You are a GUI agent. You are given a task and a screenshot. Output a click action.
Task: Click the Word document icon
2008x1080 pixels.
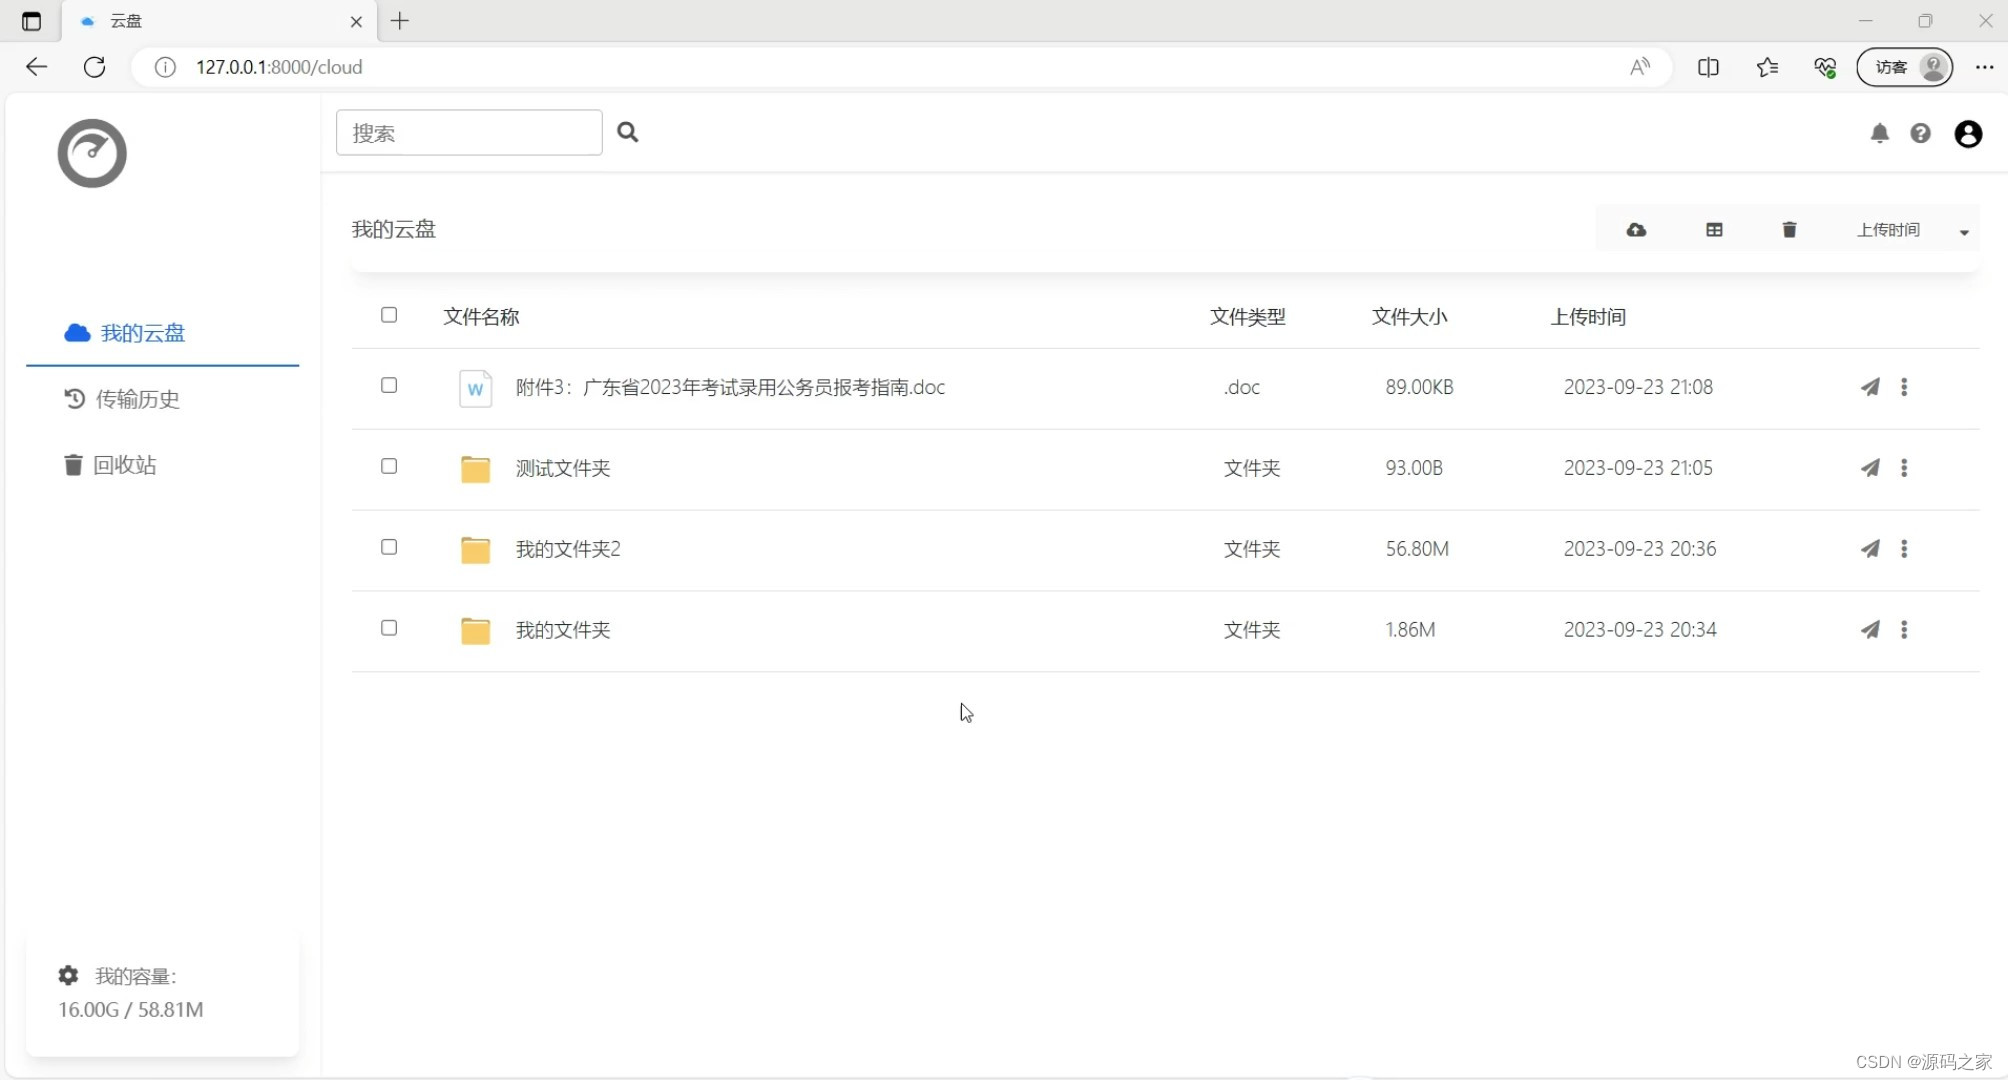click(x=475, y=388)
